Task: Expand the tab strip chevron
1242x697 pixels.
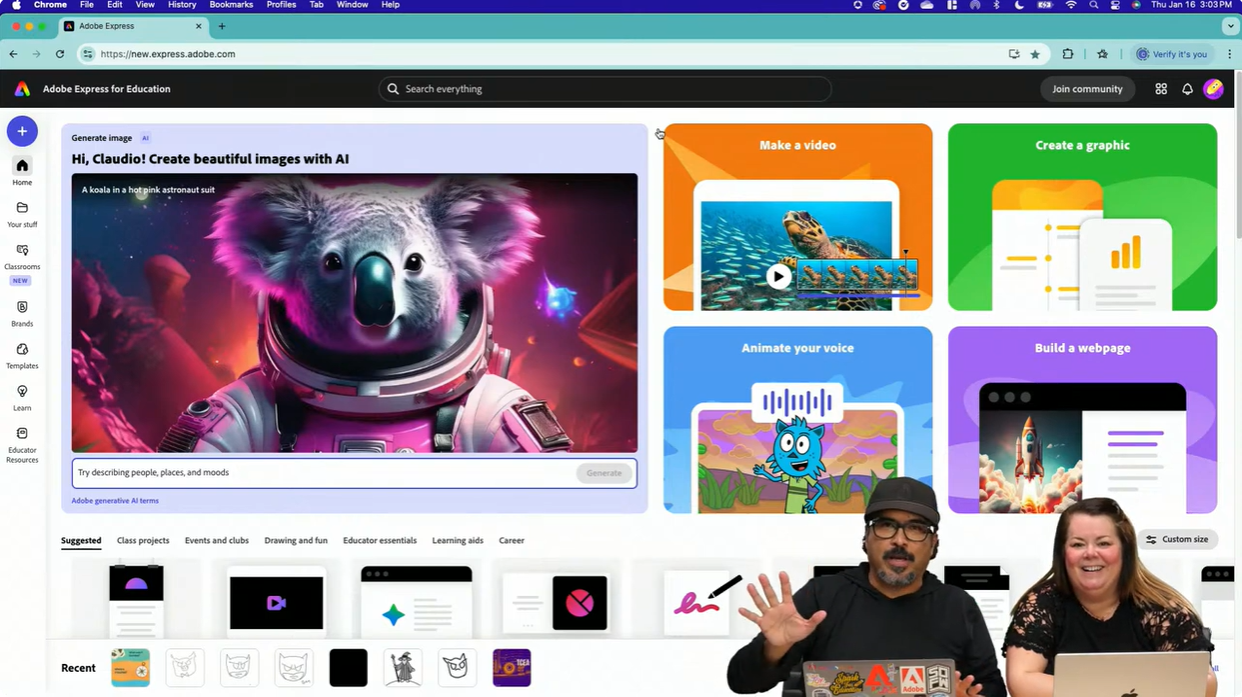Action: [x=1230, y=26]
